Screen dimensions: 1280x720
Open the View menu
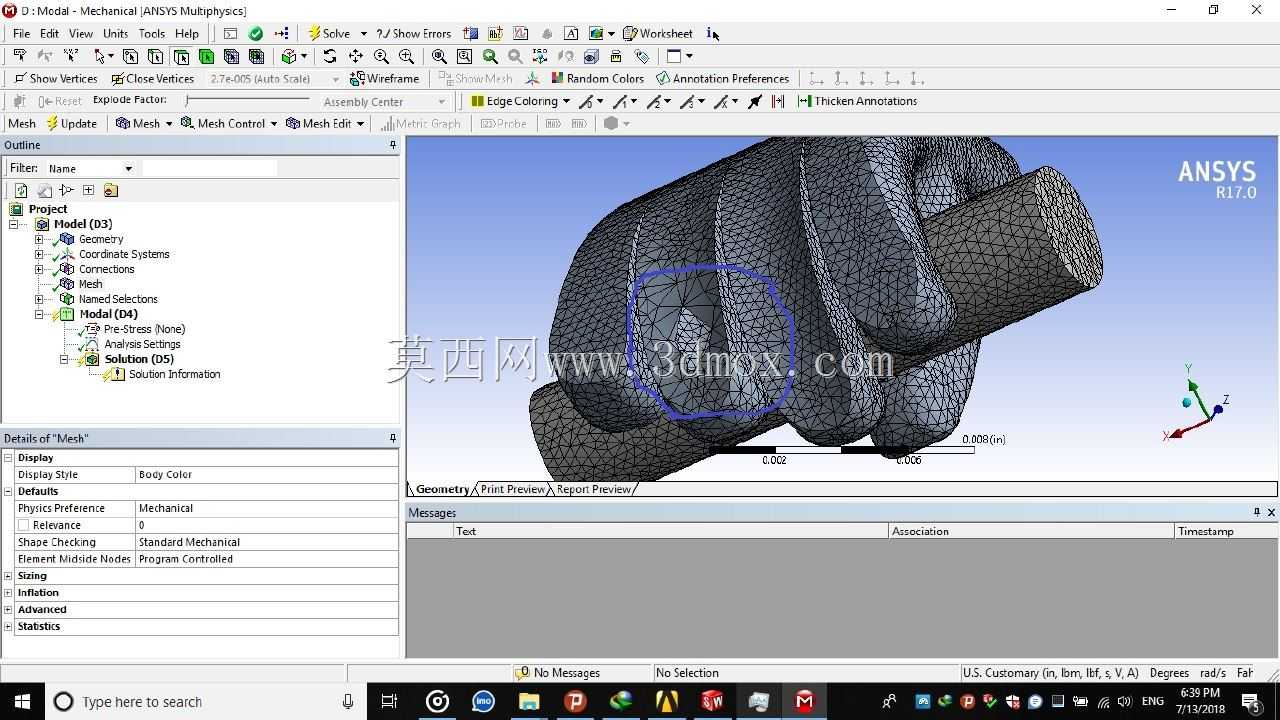tap(81, 33)
